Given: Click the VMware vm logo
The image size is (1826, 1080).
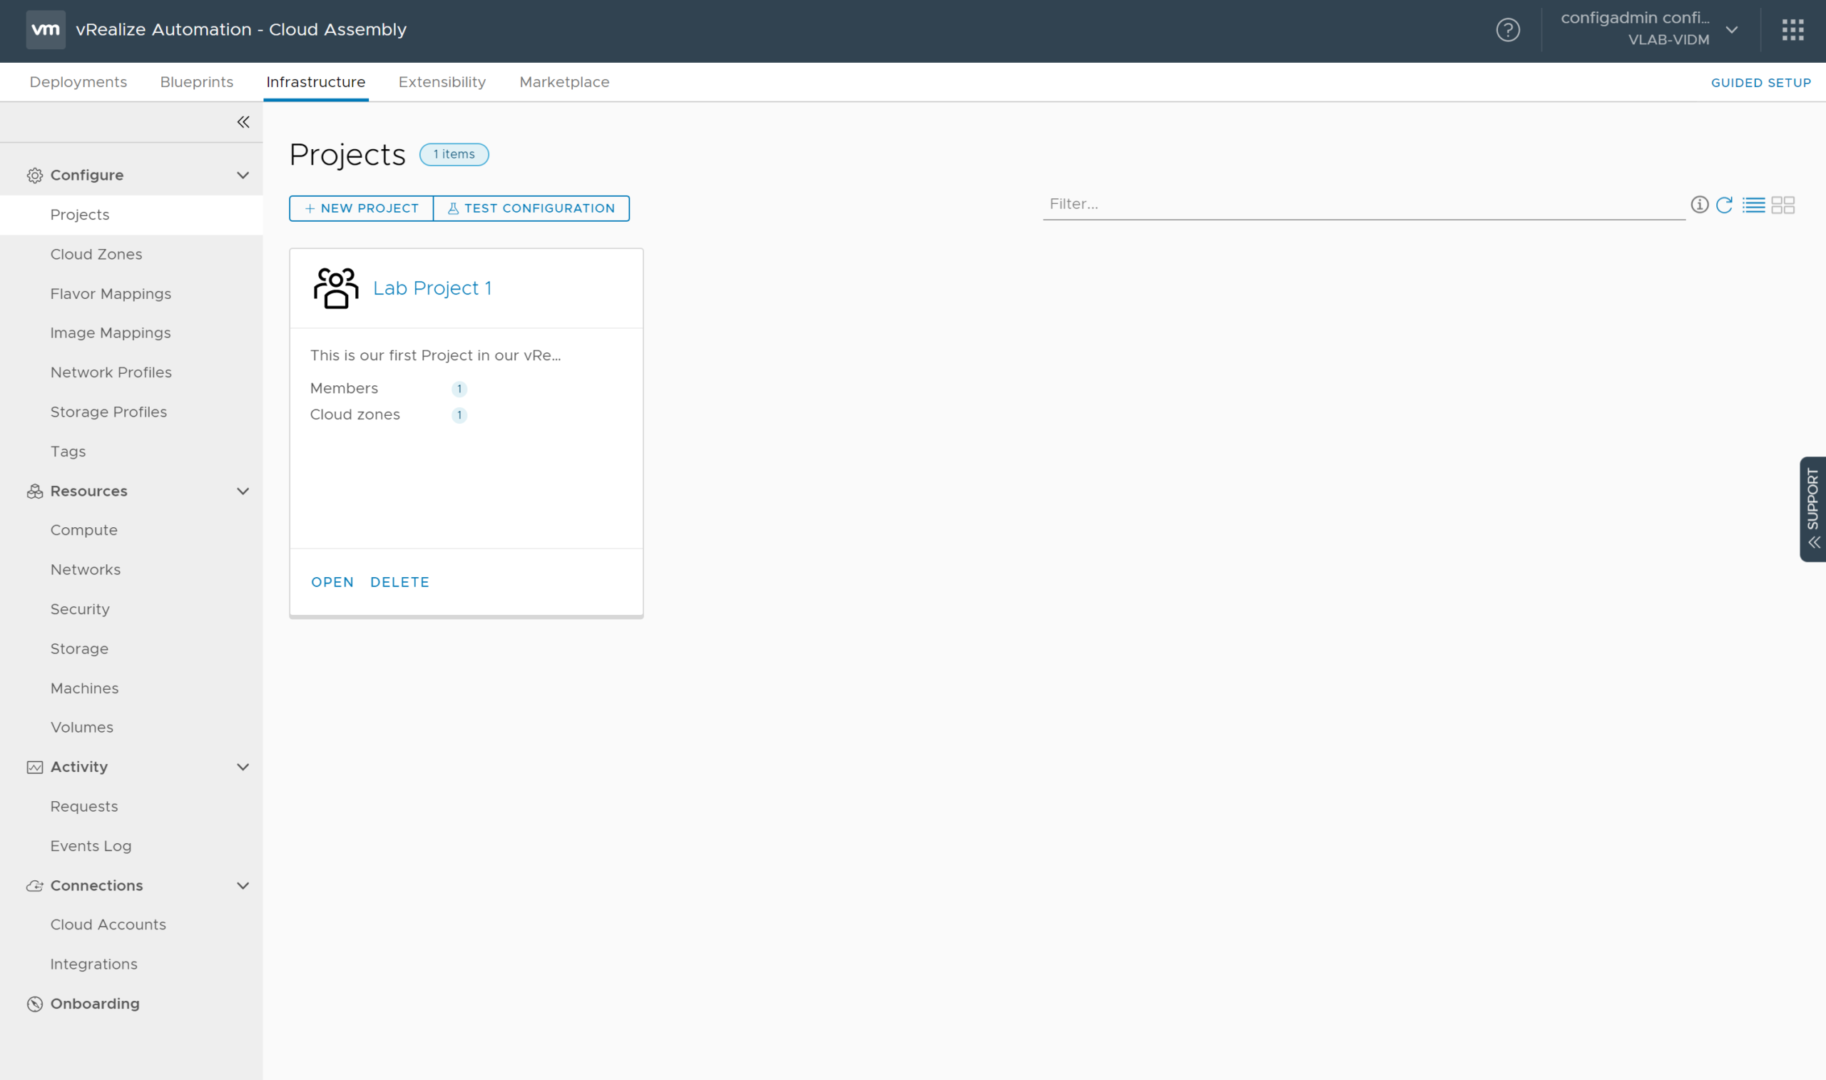Looking at the screenshot, I should (x=45, y=30).
